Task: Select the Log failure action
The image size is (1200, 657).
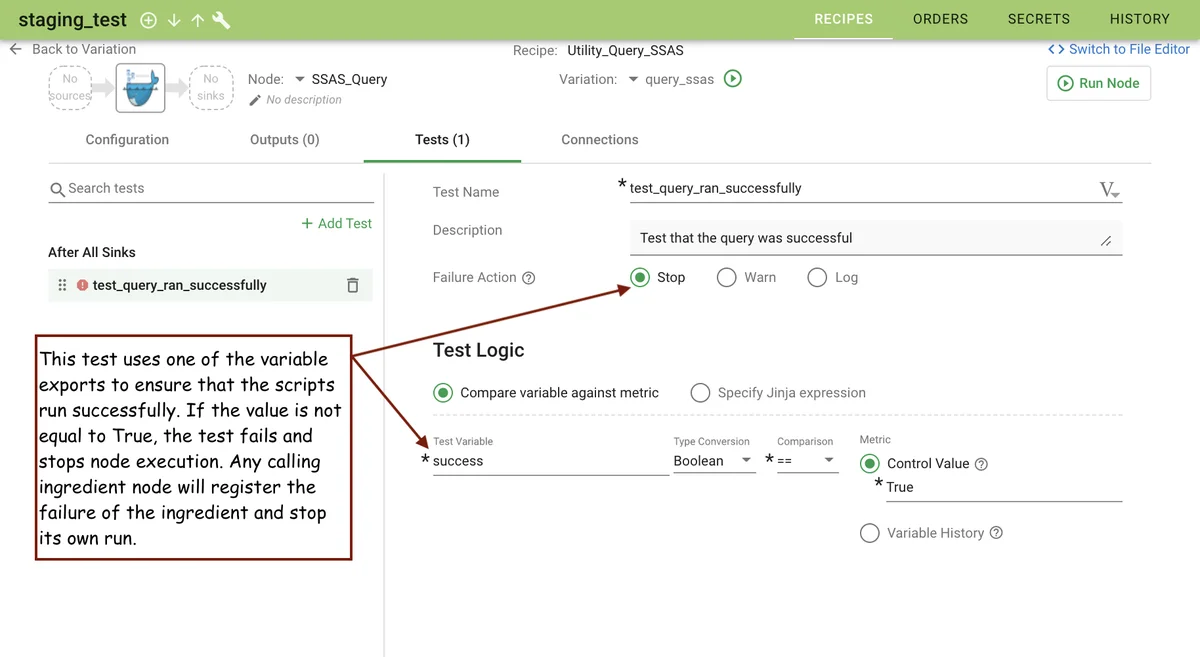Action: tap(817, 278)
